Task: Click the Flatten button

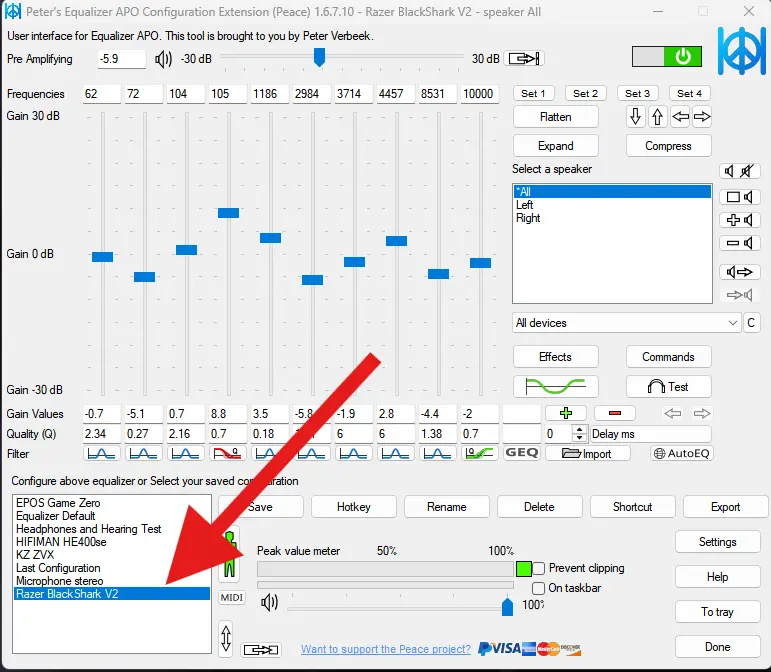Action: pyautogui.click(x=556, y=117)
